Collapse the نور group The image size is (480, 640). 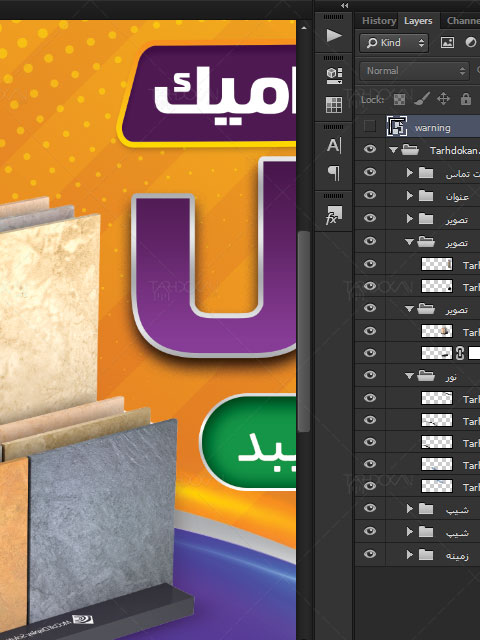(409, 376)
